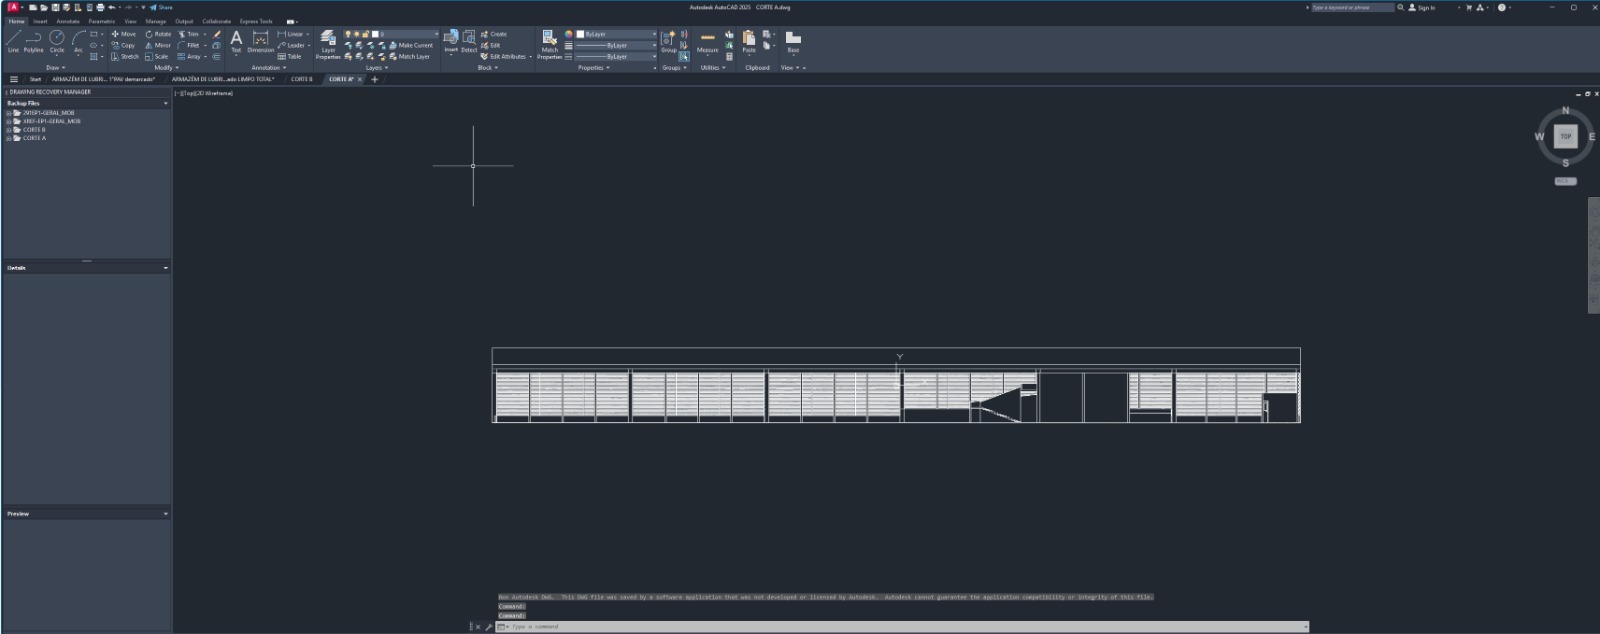Expand the CORTE B backup tree node
Screen dimensions: 1600x634
point(9,130)
